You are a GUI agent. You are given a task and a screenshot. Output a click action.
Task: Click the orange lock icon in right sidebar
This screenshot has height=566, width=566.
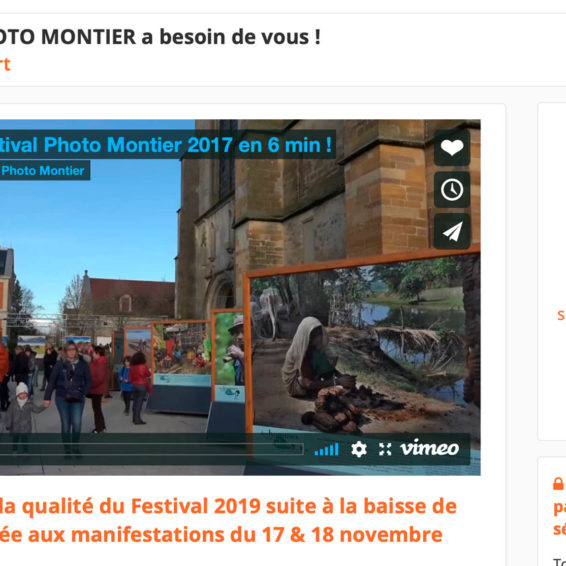tap(558, 484)
